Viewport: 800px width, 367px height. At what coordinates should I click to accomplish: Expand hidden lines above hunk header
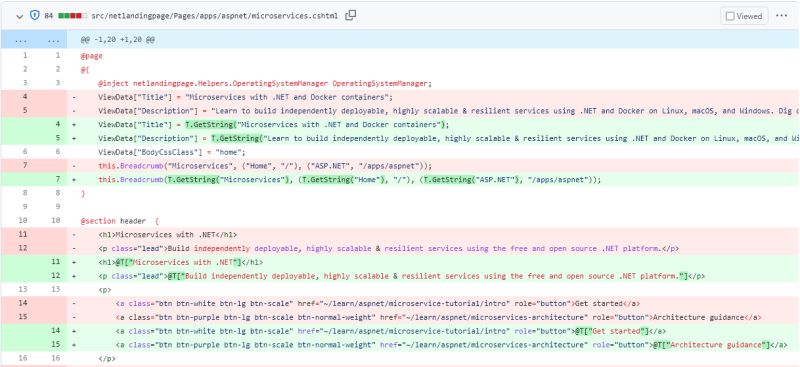pyautogui.click(x=34, y=39)
